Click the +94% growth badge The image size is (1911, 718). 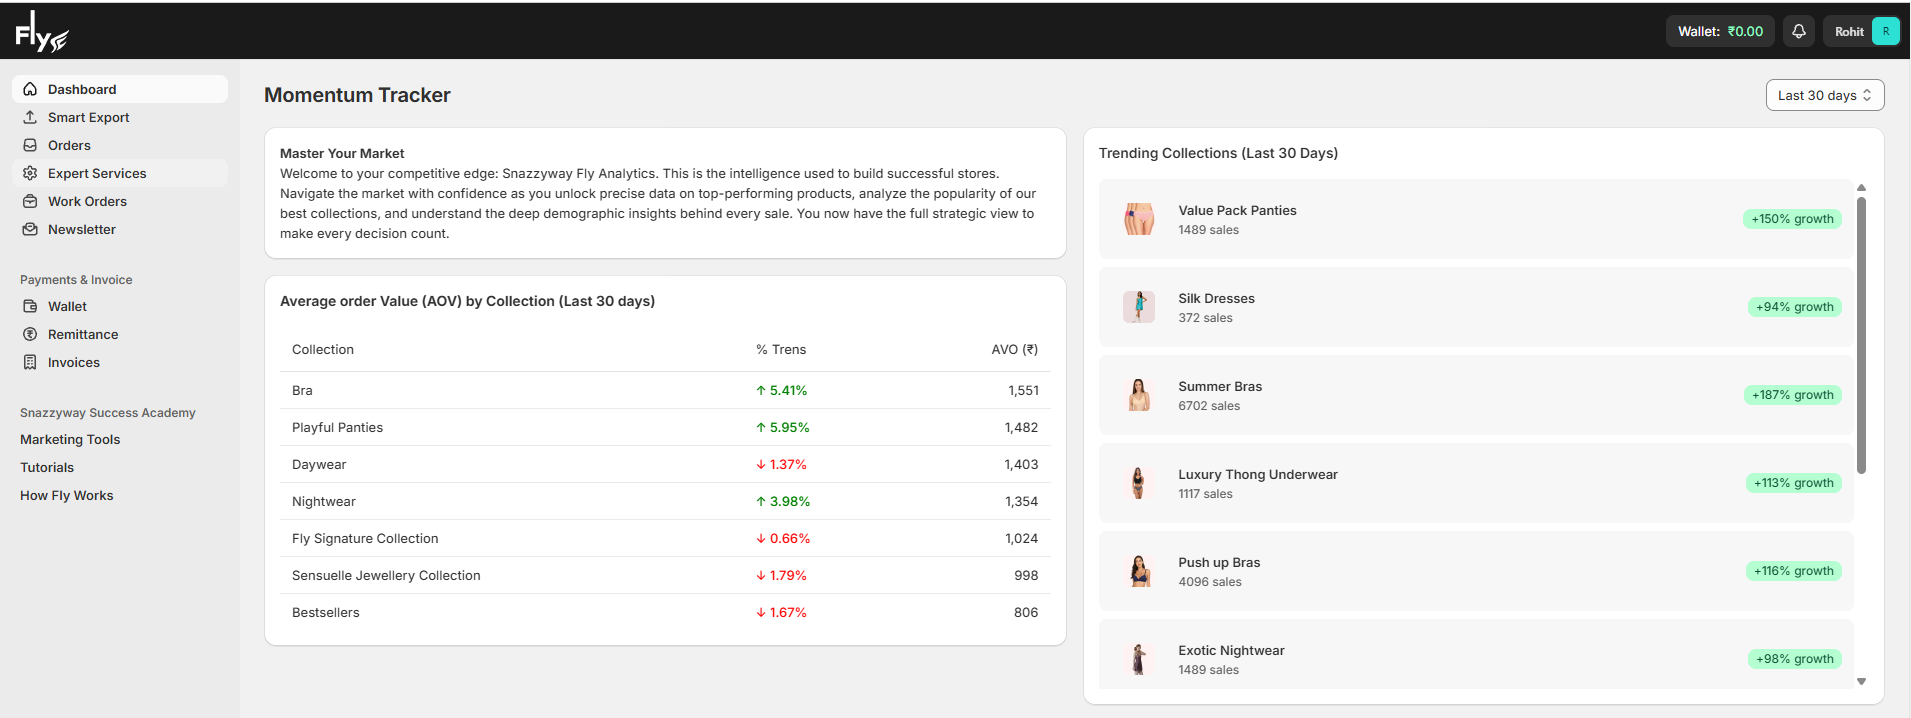point(1794,307)
